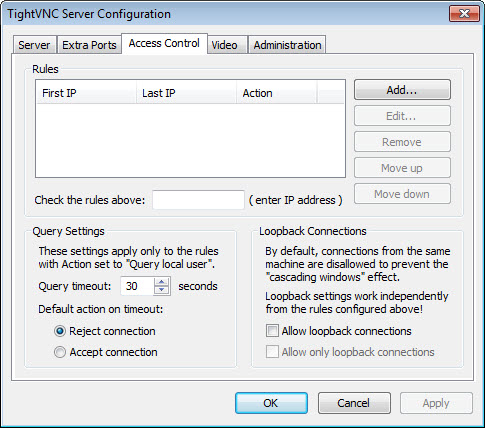Decrease Query timeout with down arrow
485x428 pixels.
click(162, 290)
